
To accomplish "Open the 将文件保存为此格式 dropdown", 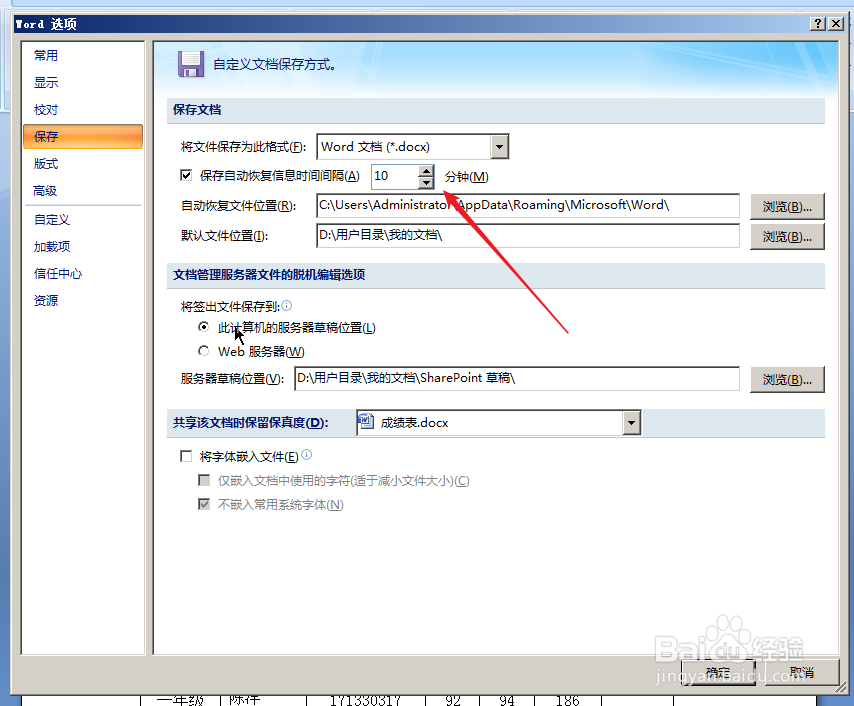I will [499, 147].
